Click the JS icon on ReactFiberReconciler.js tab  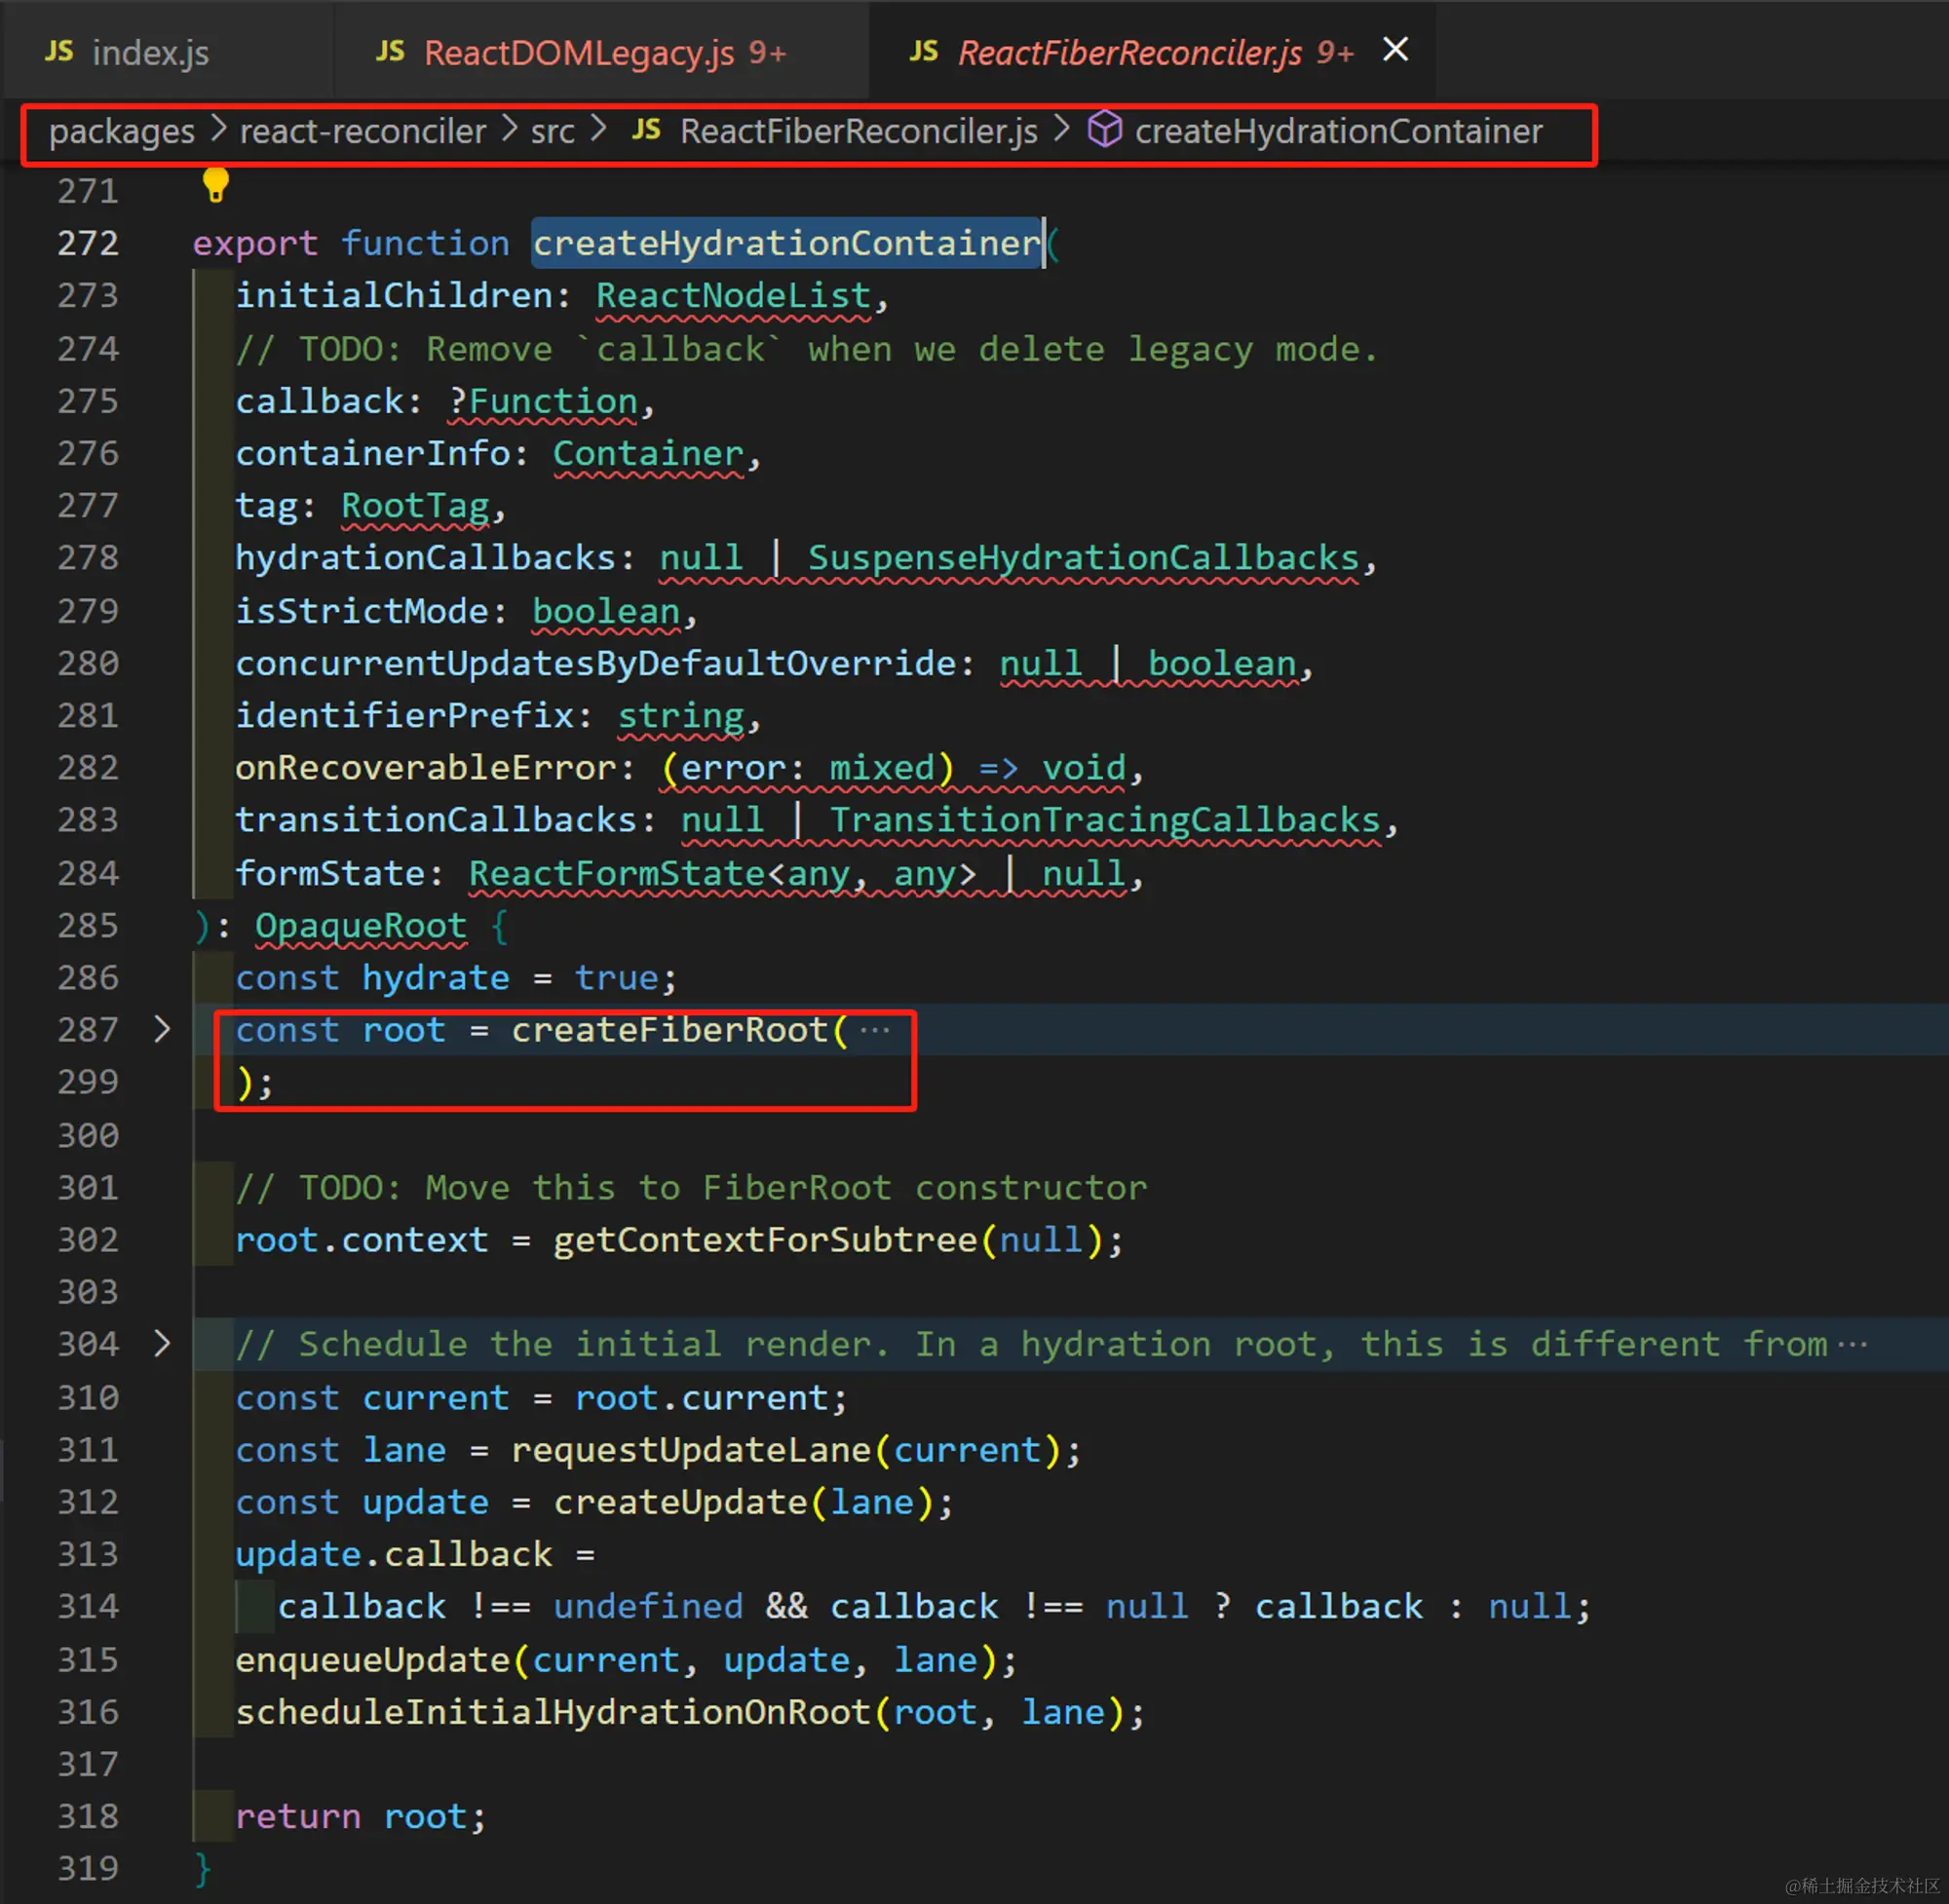click(x=924, y=51)
